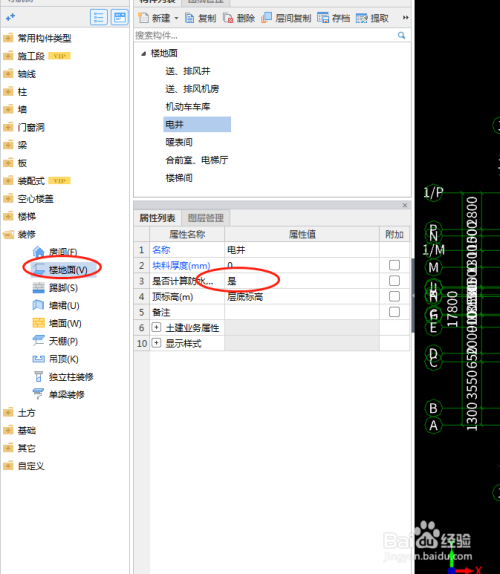The image size is (500, 574).
Task: Select 暖表间 in component list
Action: (179, 142)
